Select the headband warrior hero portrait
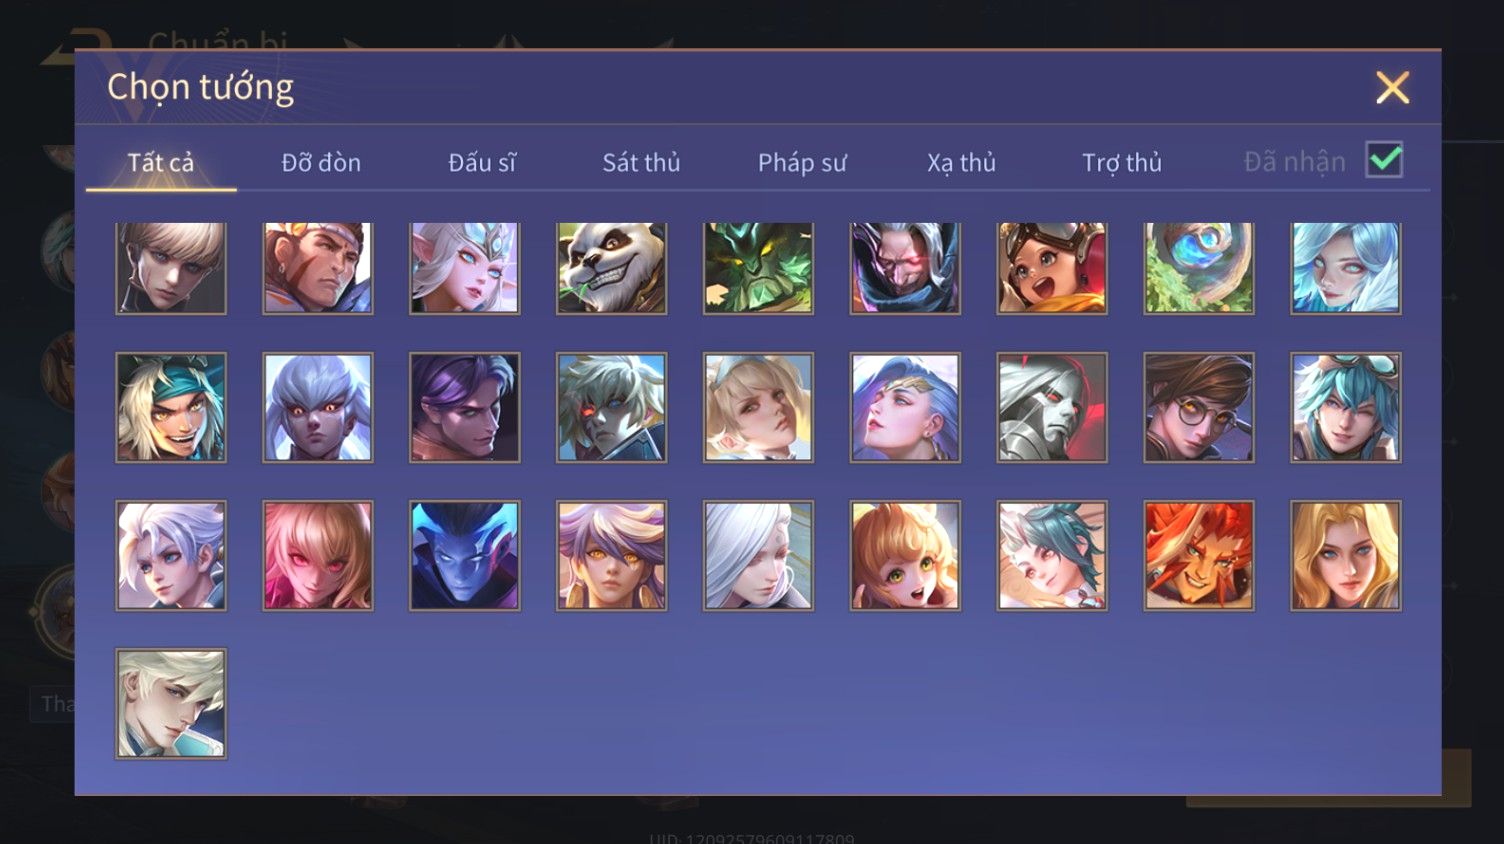This screenshot has width=1504, height=844. 318,268
